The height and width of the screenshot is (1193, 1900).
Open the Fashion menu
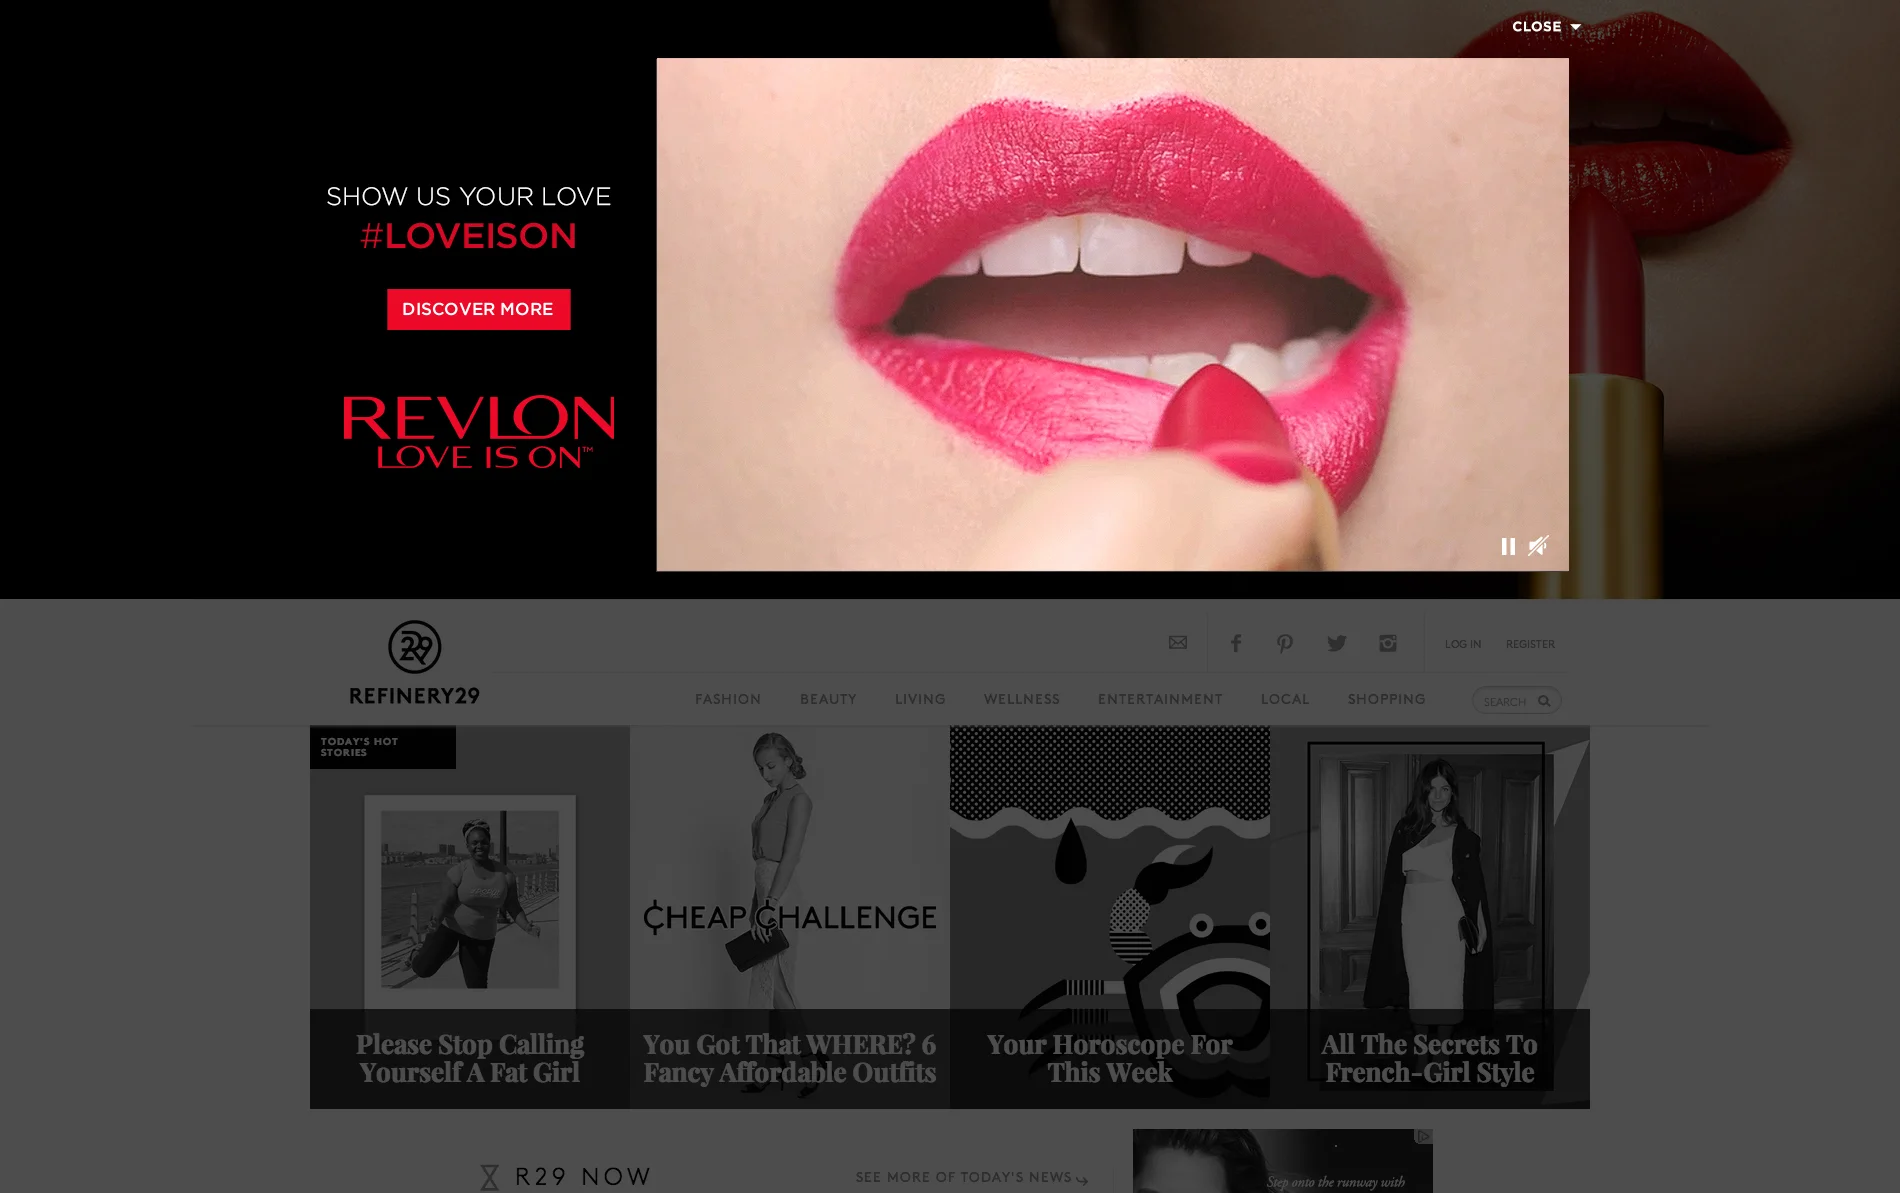click(728, 699)
